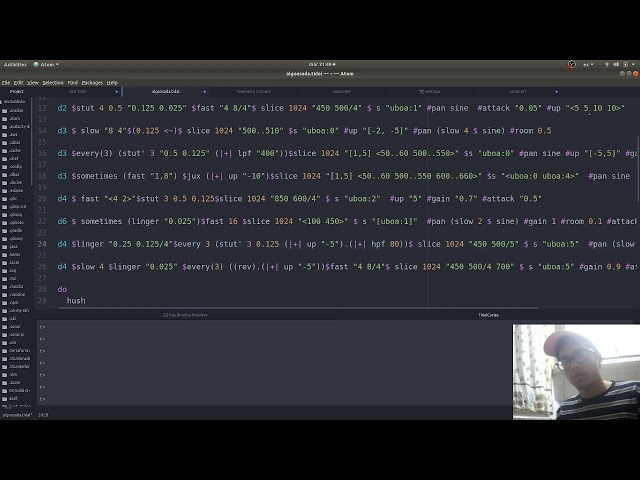
Task: Open the File menu
Action: coord(6,82)
